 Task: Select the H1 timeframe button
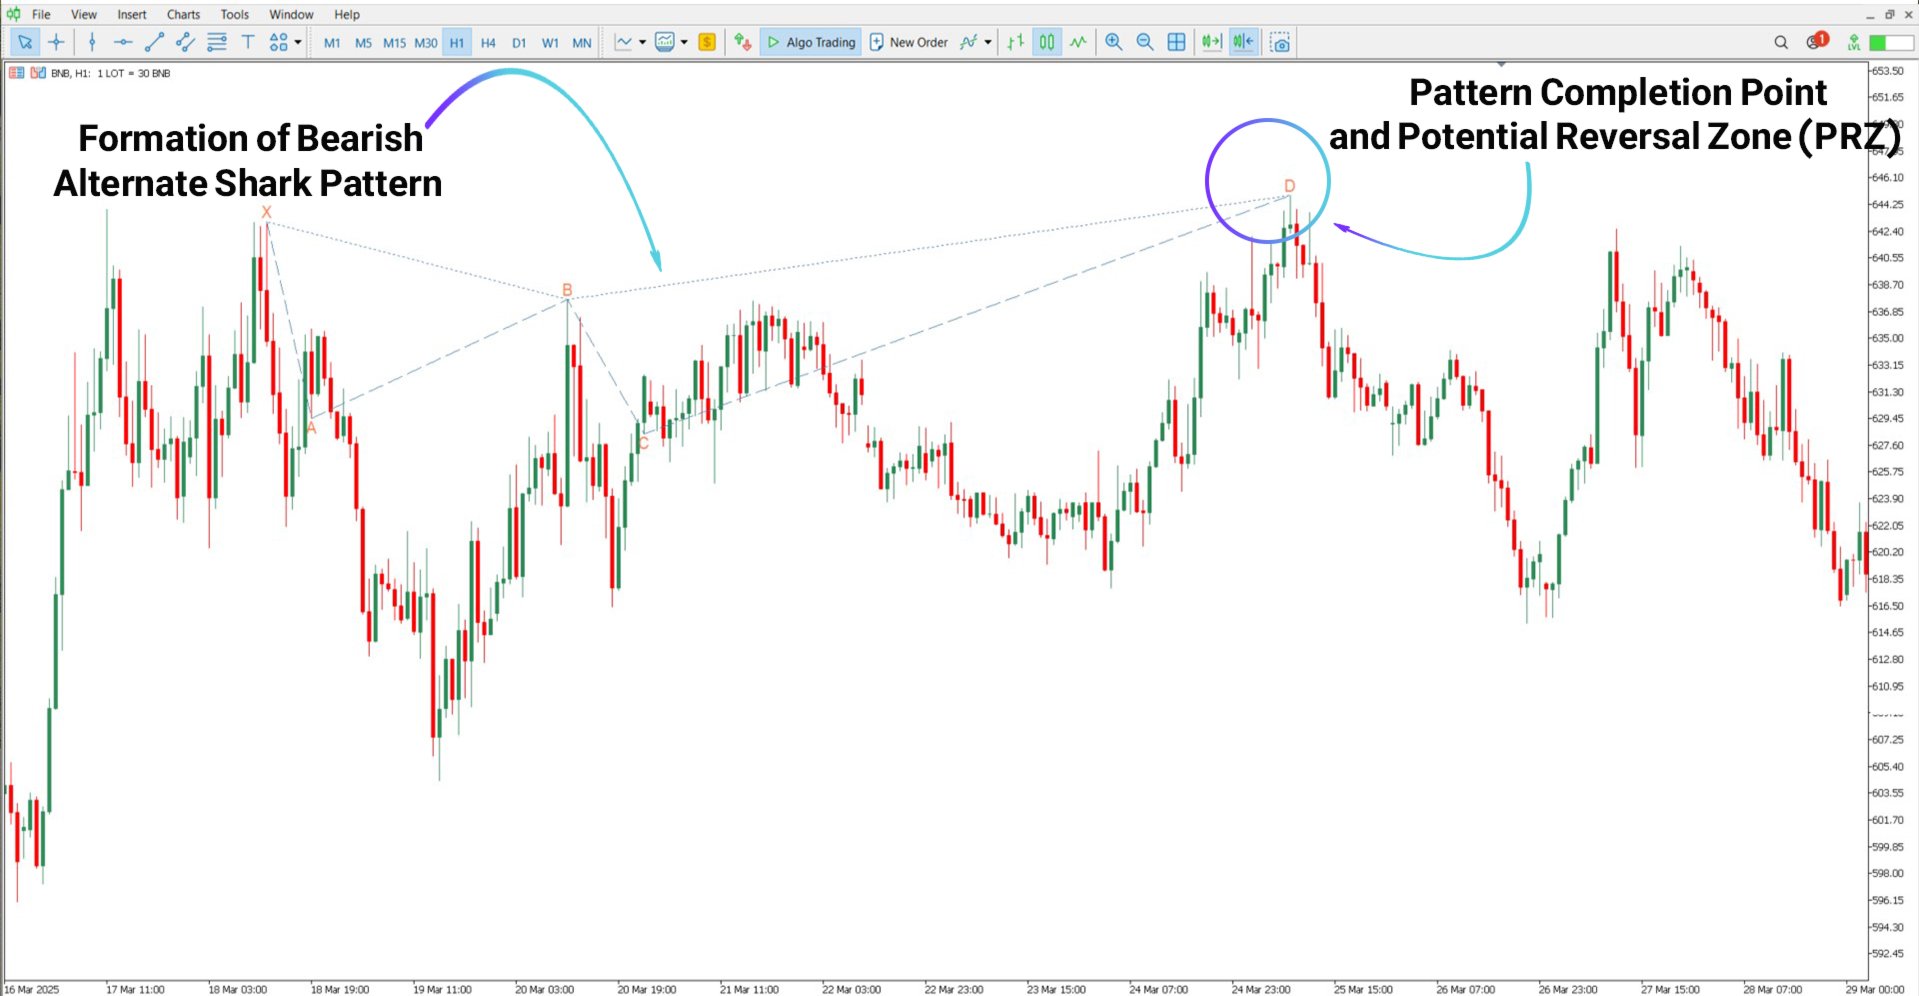pyautogui.click(x=457, y=43)
